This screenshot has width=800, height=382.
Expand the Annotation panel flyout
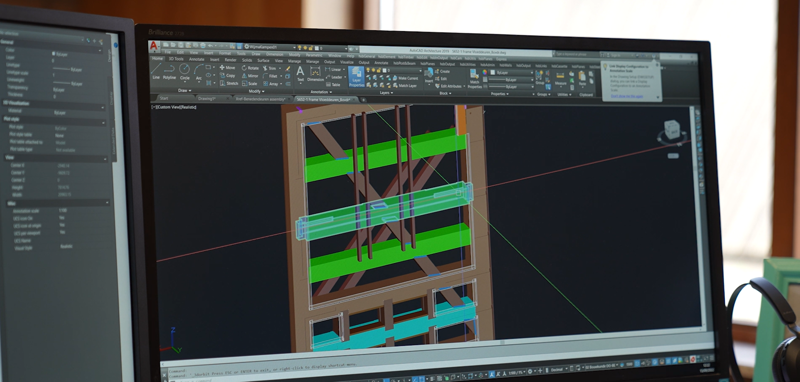tap(321, 92)
